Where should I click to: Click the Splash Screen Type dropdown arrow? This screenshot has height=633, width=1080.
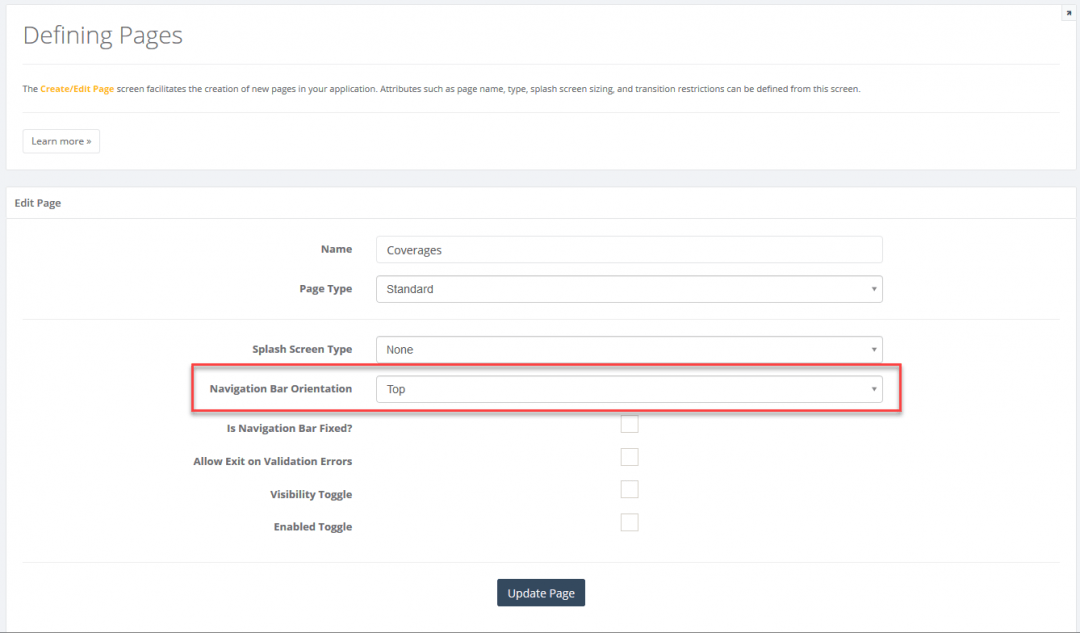[x=873, y=350]
